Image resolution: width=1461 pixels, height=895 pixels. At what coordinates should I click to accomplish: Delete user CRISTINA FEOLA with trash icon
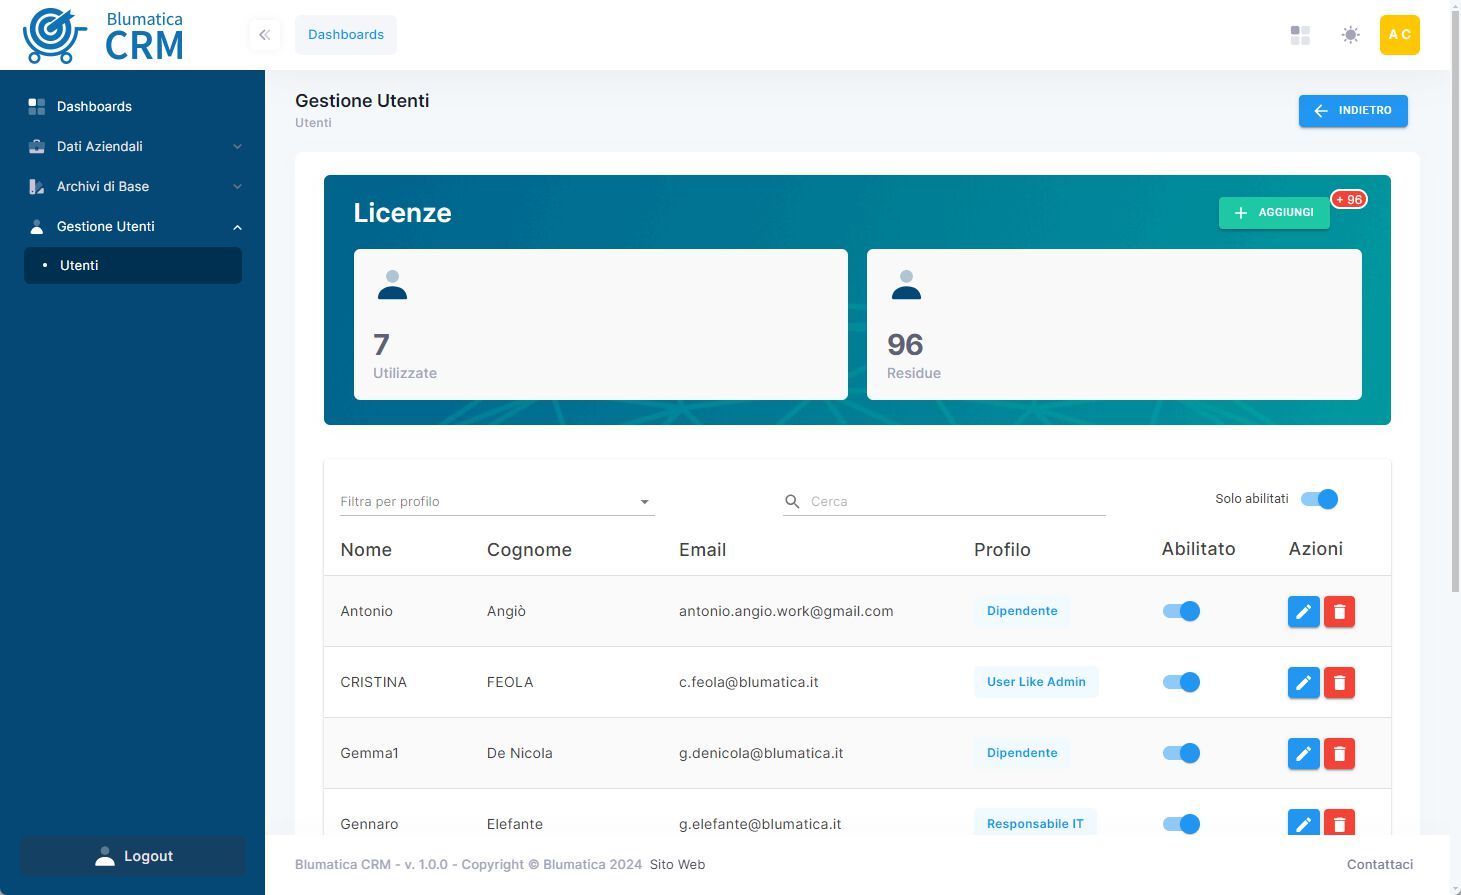click(x=1339, y=683)
